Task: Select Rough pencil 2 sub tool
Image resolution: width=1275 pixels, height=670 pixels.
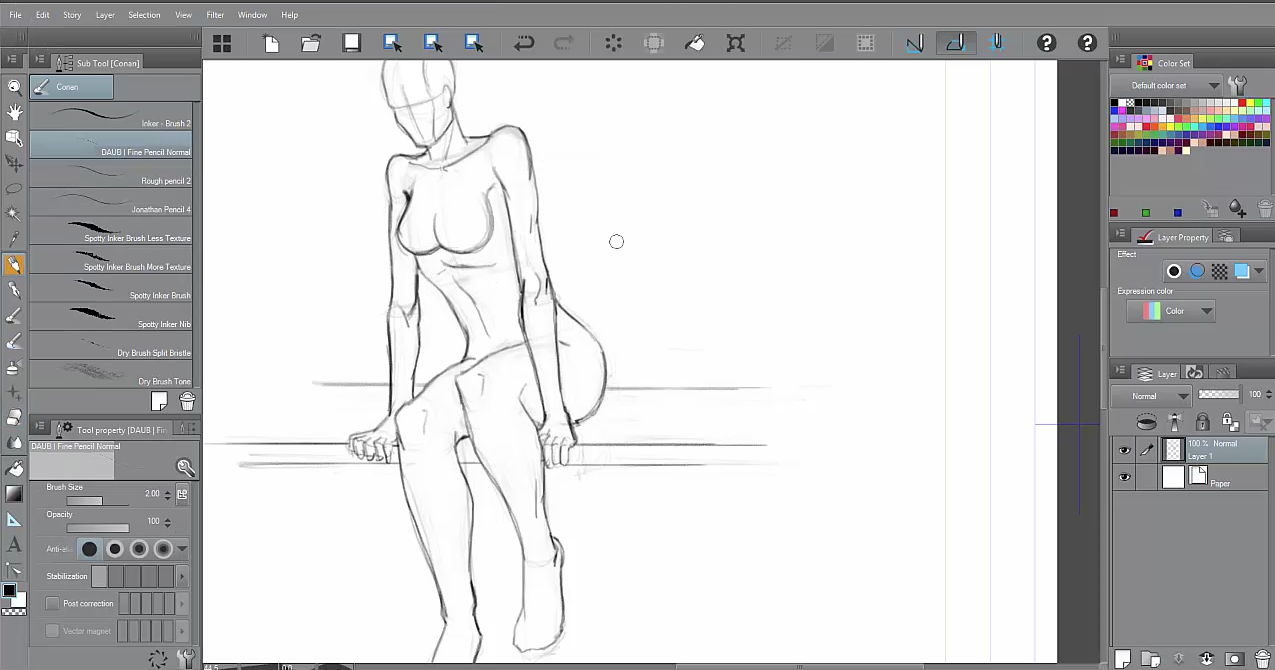Action: pos(111,174)
